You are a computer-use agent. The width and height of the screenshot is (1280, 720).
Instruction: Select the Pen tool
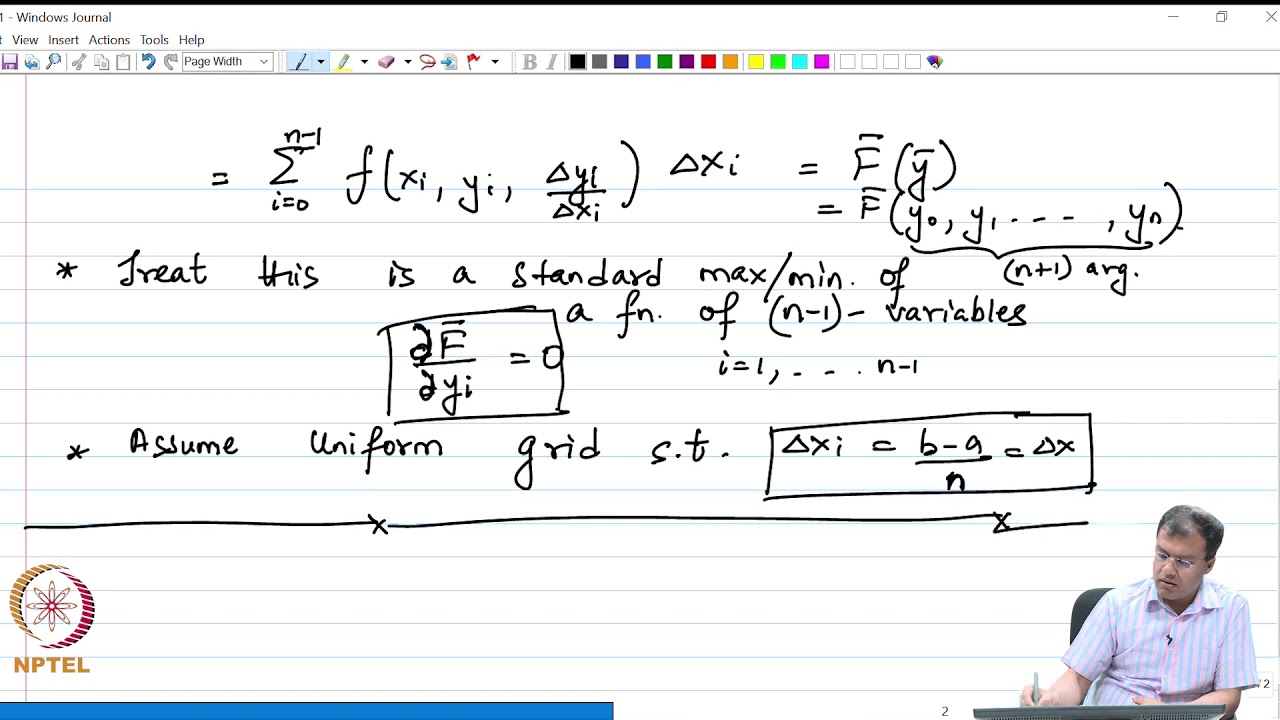tap(299, 62)
